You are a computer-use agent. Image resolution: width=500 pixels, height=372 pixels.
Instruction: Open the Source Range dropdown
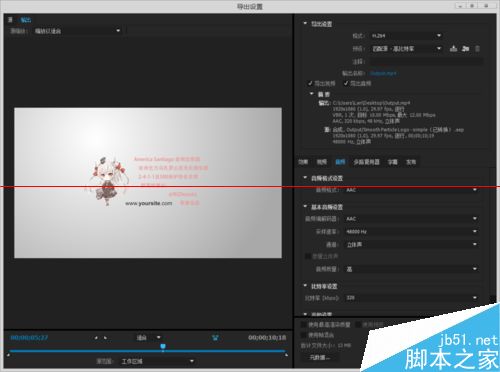157,361
